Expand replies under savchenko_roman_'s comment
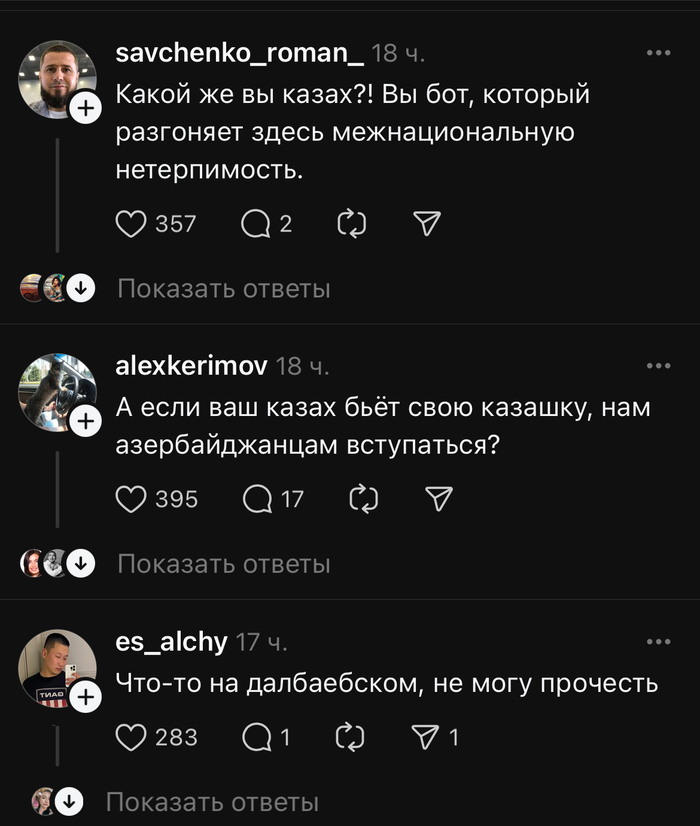 click(223, 289)
